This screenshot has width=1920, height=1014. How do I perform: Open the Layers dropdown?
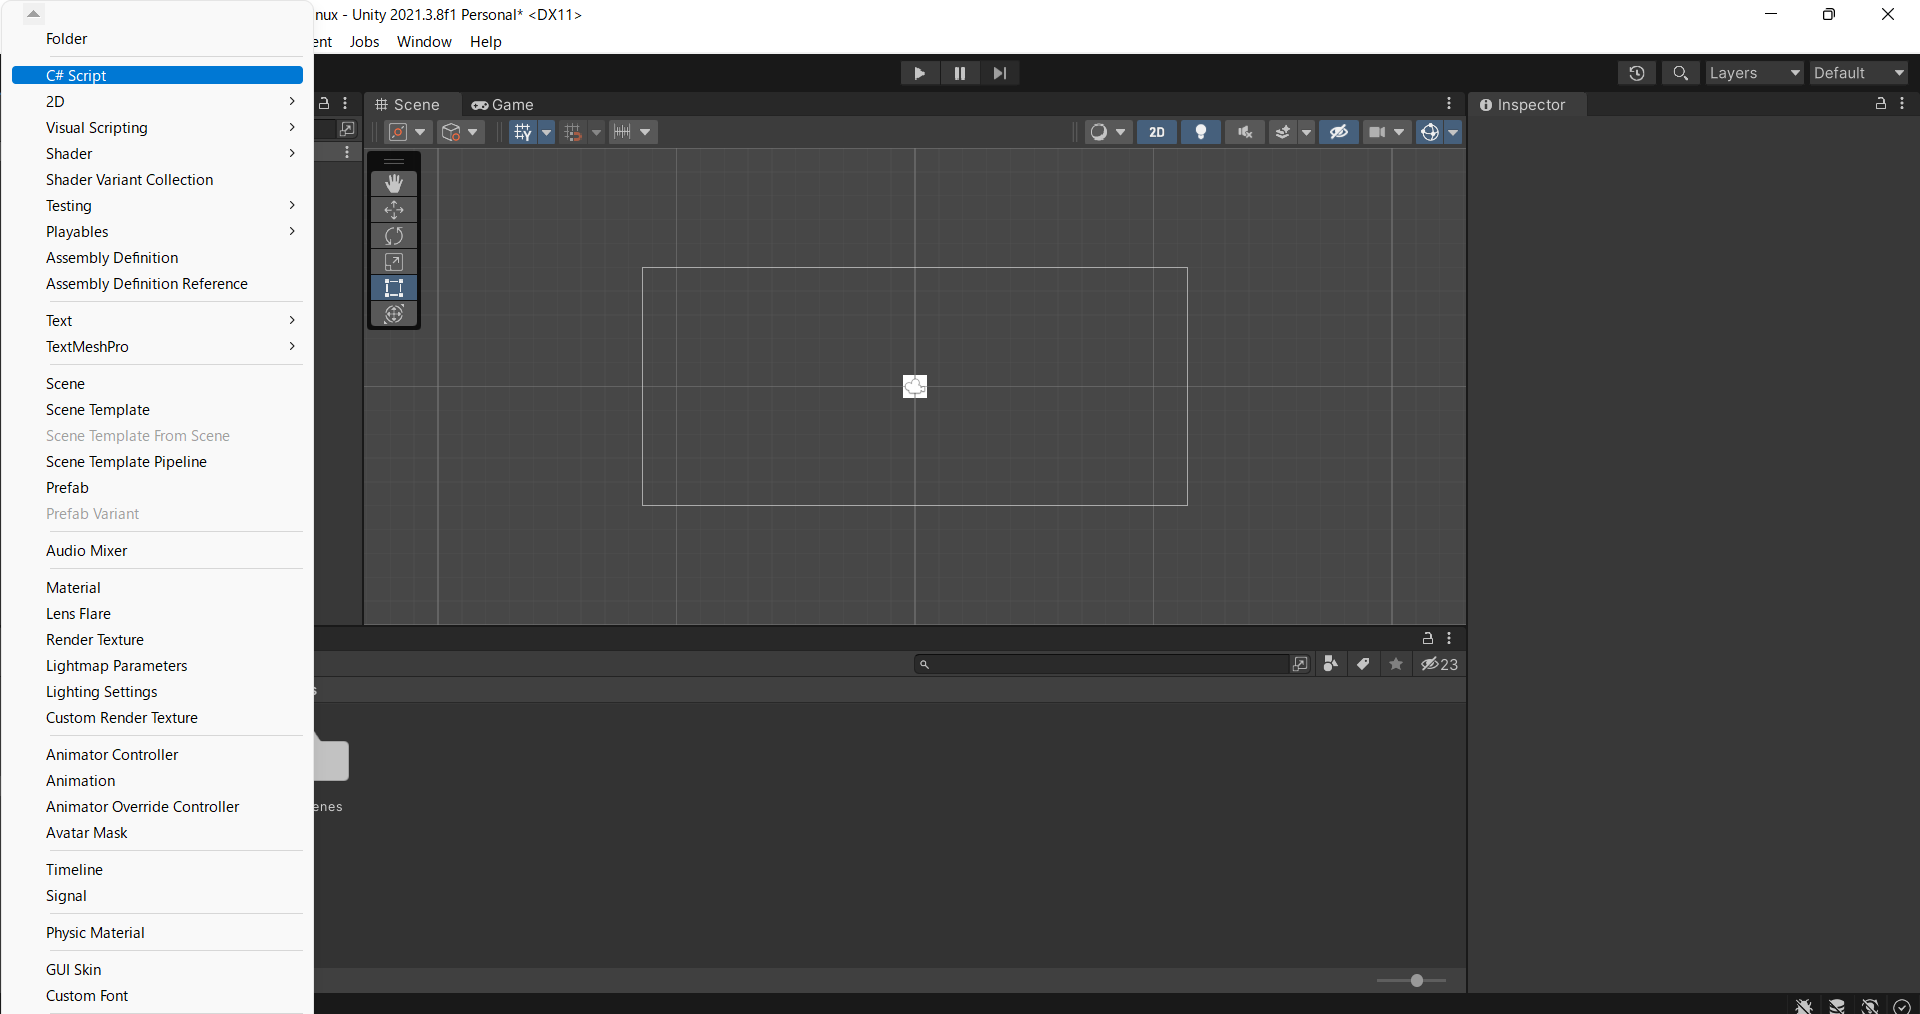click(1755, 73)
